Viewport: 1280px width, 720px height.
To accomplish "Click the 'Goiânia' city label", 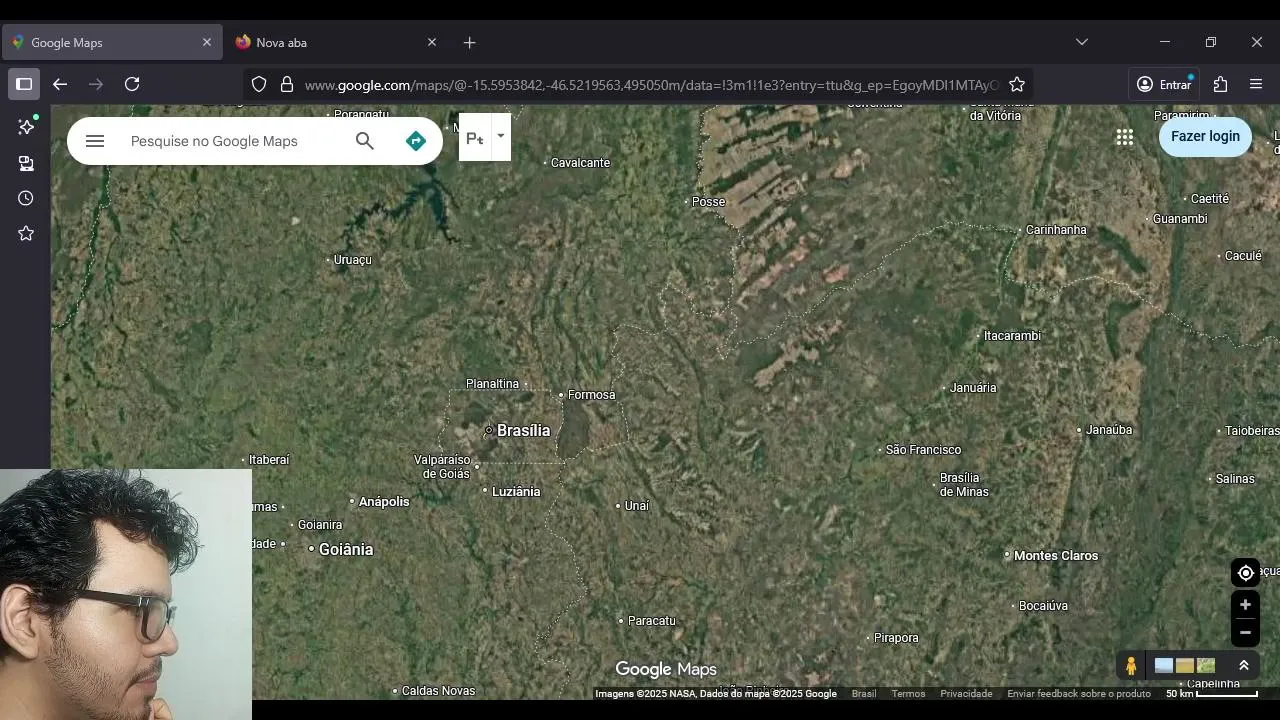I will click(346, 549).
